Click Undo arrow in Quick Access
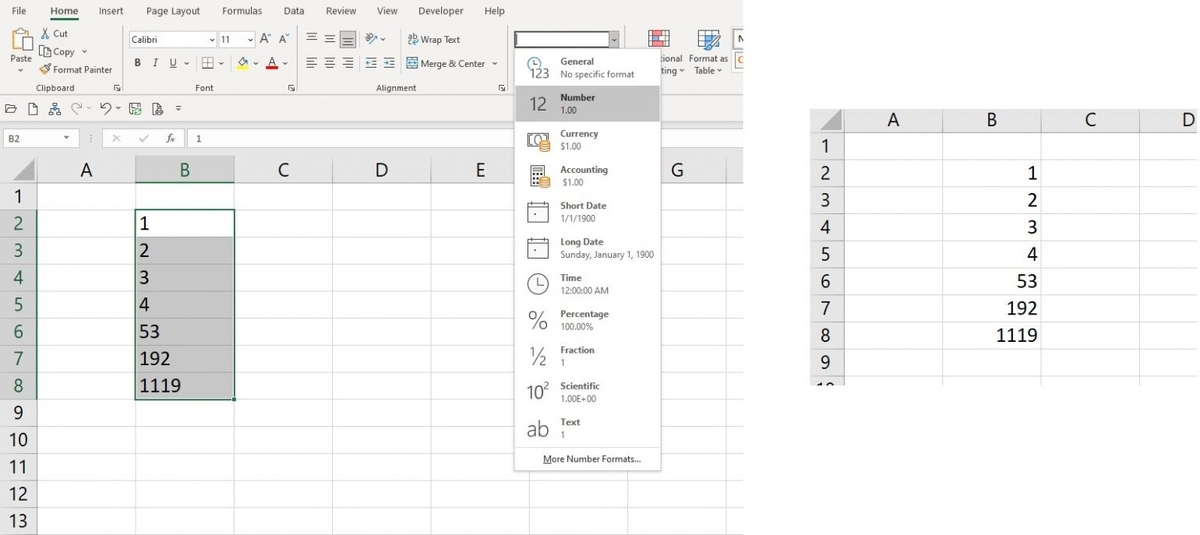The width and height of the screenshot is (1200, 535). point(105,108)
